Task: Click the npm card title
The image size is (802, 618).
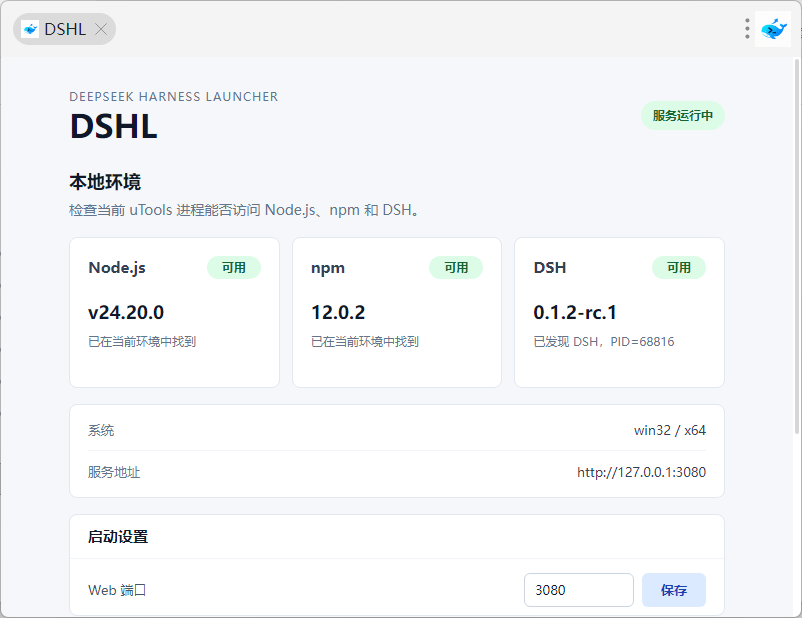Action: [x=328, y=269]
